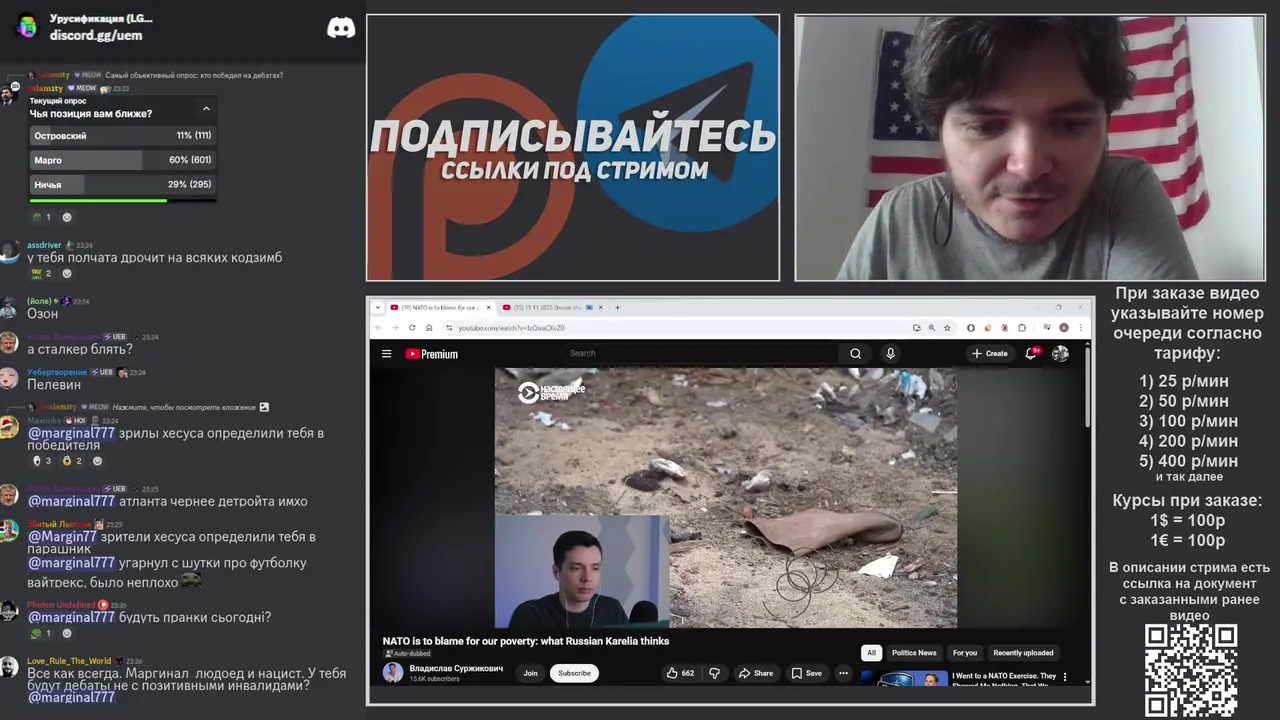
Task: Collapse the current poll chevron
Action: pyautogui.click(x=206, y=108)
